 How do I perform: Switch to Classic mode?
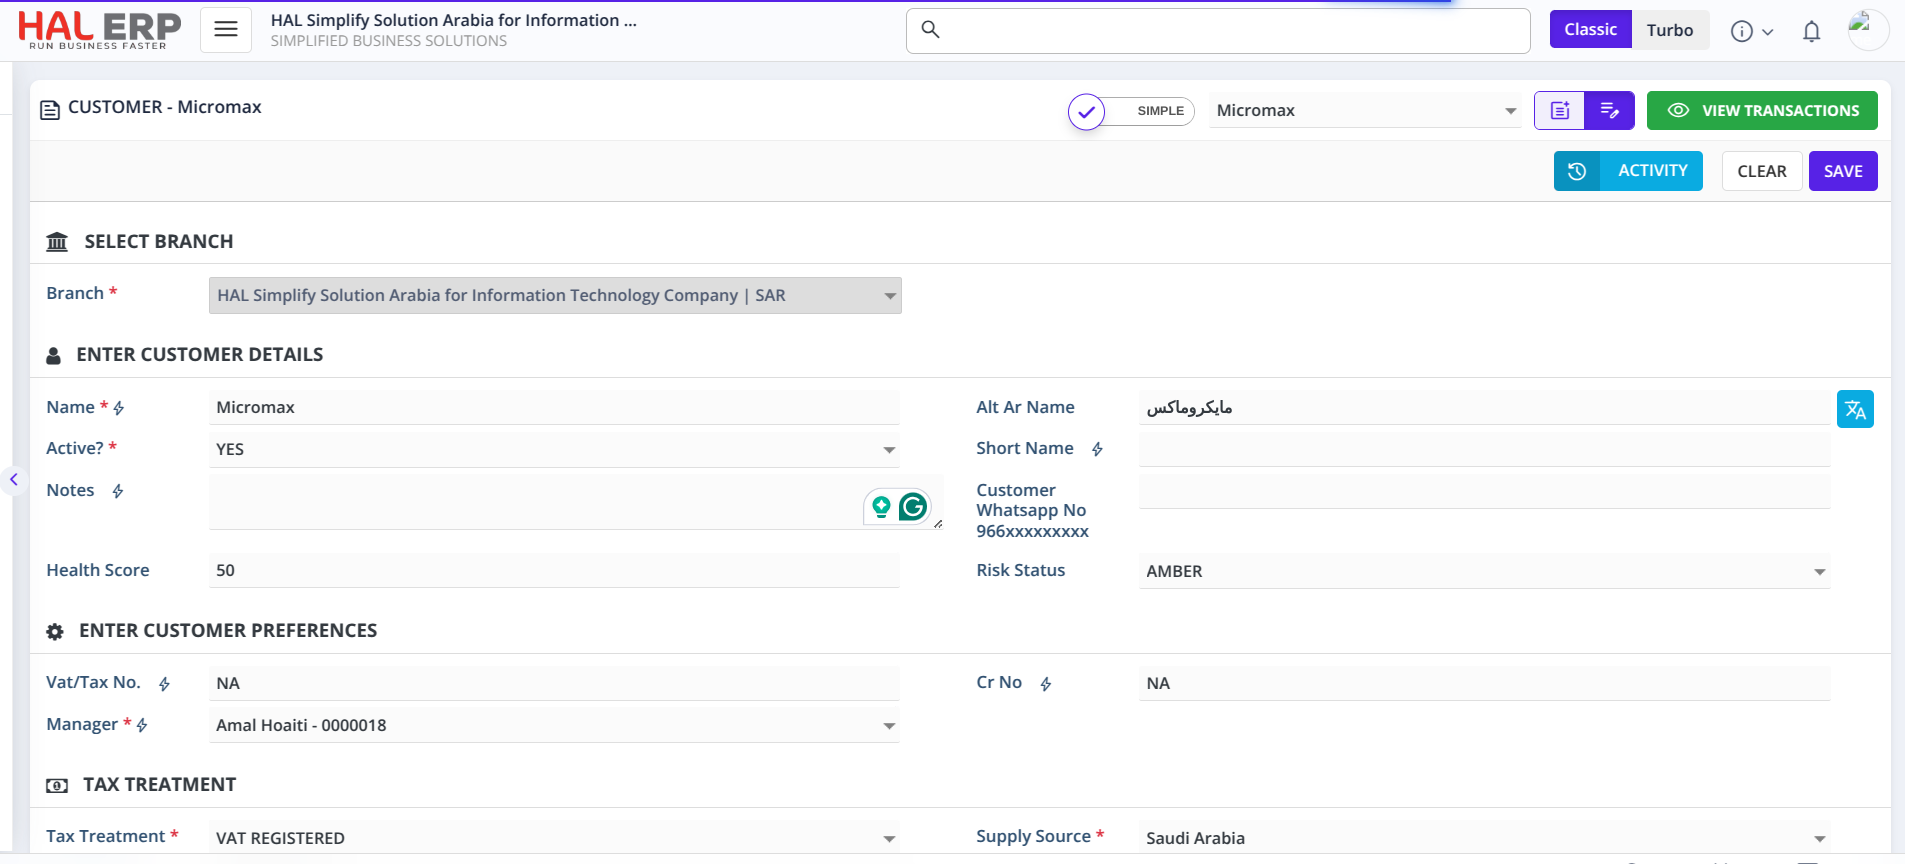pos(1590,30)
